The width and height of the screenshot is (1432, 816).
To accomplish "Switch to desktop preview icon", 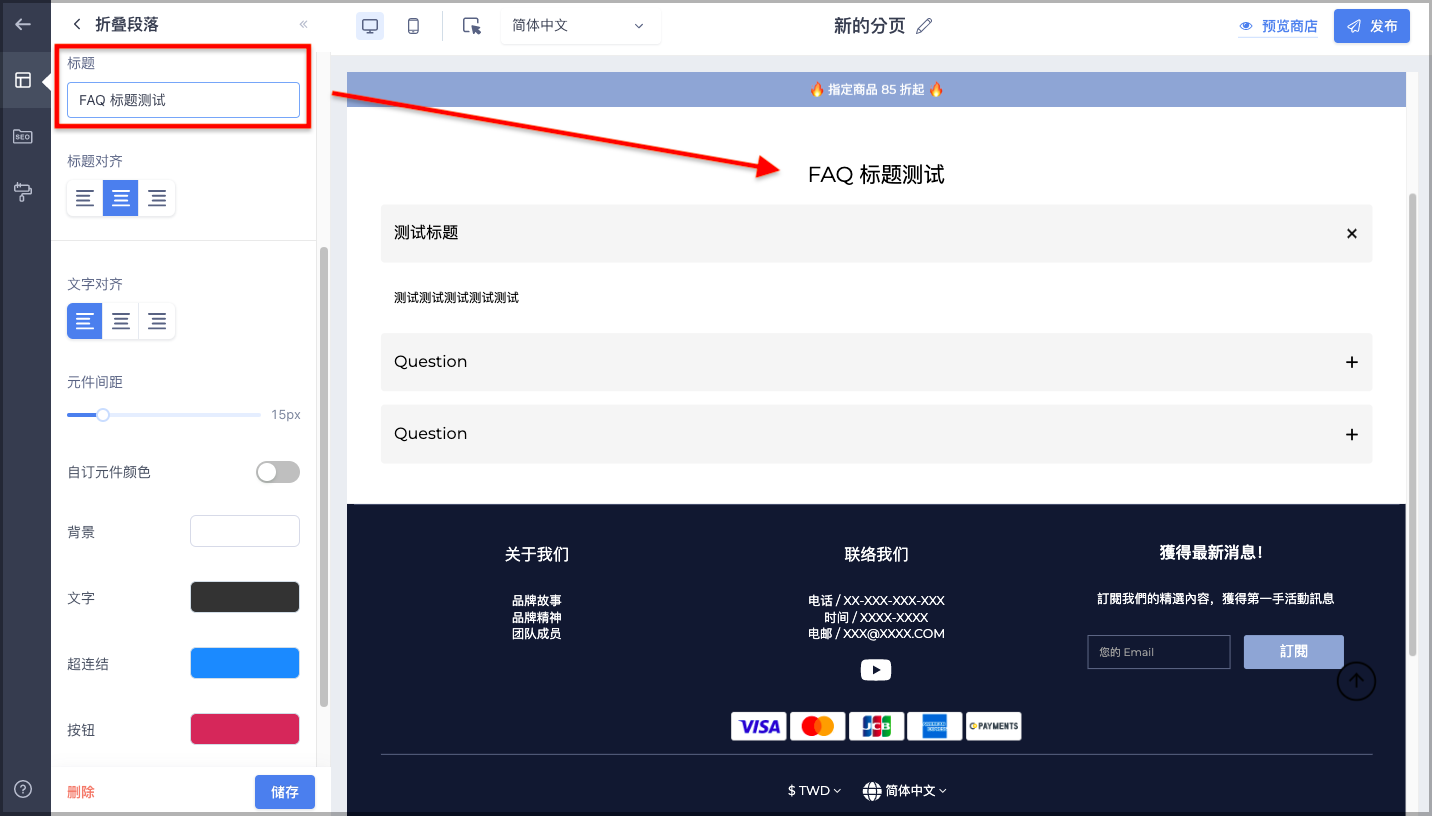I will coord(370,26).
